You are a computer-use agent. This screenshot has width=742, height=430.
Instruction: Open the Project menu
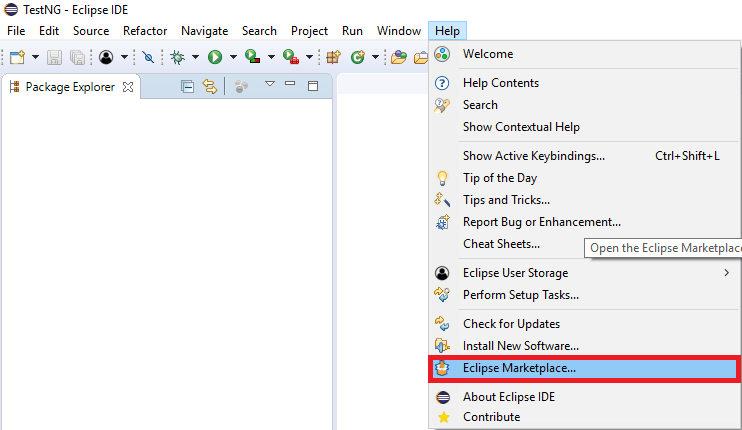pos(309,31)
